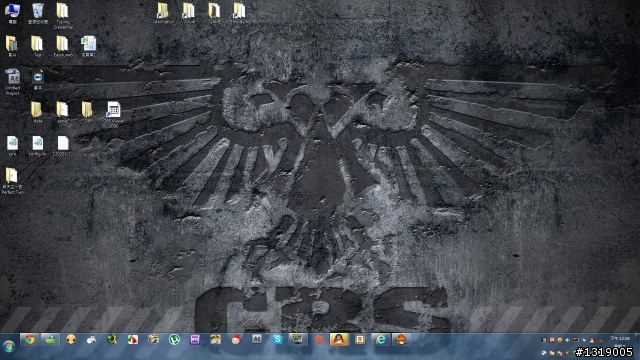
Task: Open the Computer icon on the desktop
Action: (x=12, y=13)
